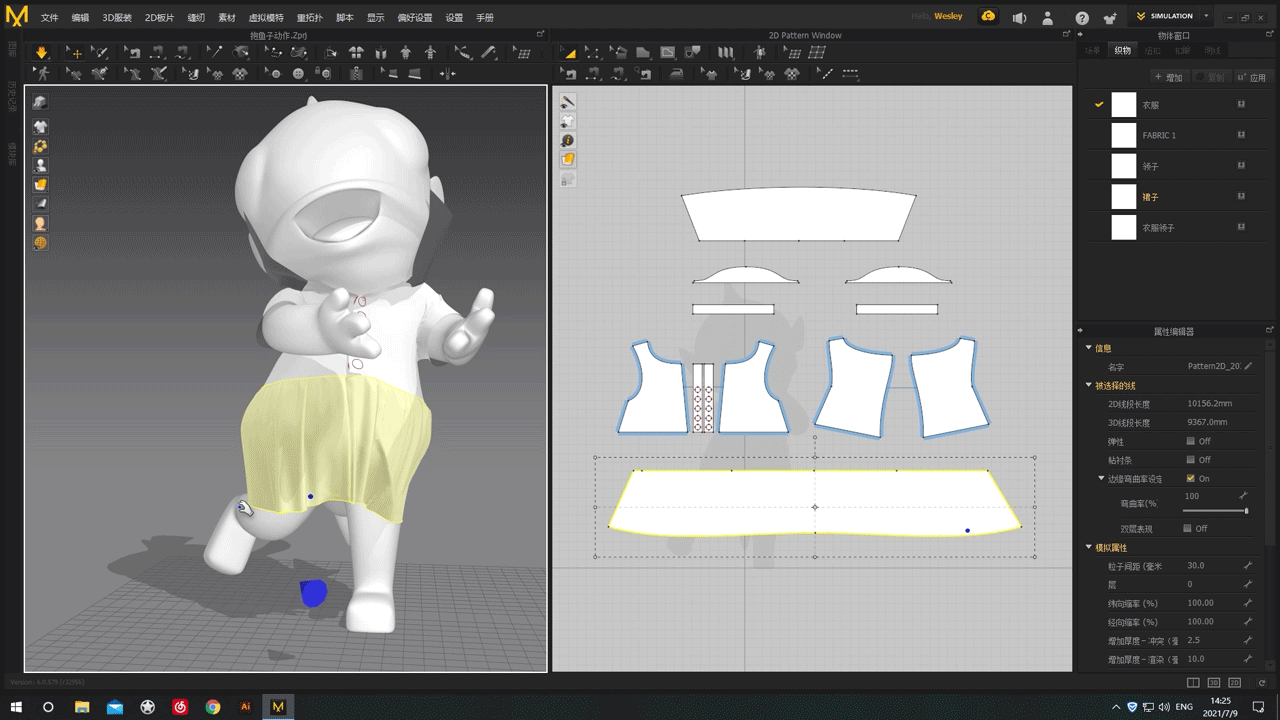Toggle the 弹性 elastic checkbox
Viewport: 1280px width, 720px height.
point(1190,441)
